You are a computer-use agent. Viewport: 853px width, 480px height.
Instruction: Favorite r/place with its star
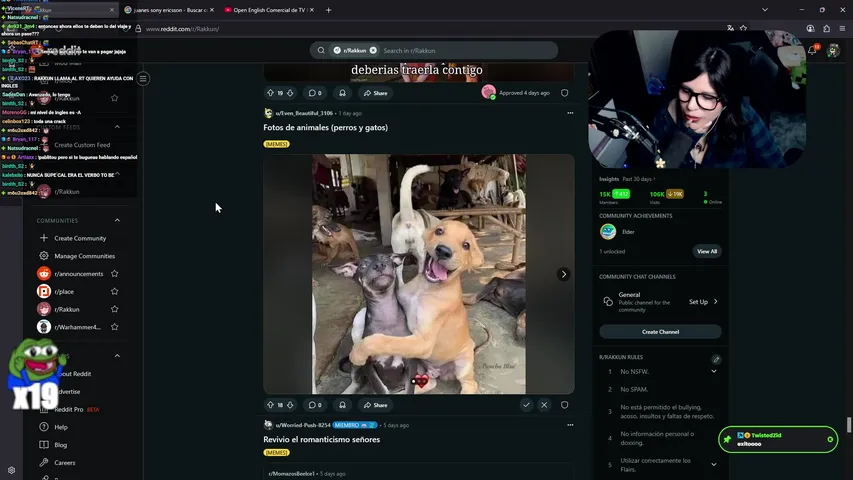115,291
